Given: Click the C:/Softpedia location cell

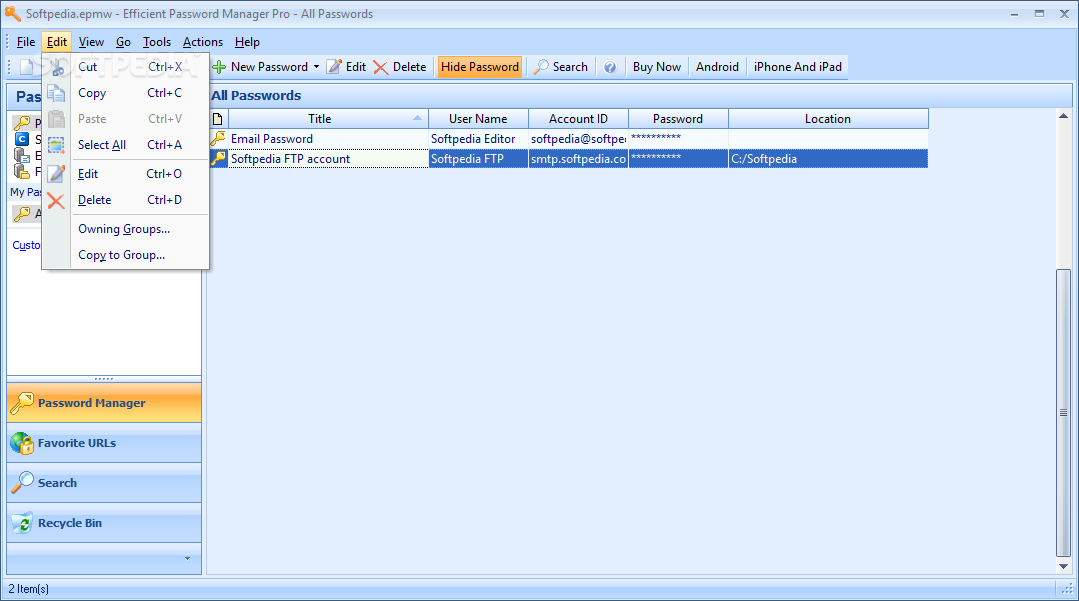Looking at the screenshot, I should click(x=828, y=159).
